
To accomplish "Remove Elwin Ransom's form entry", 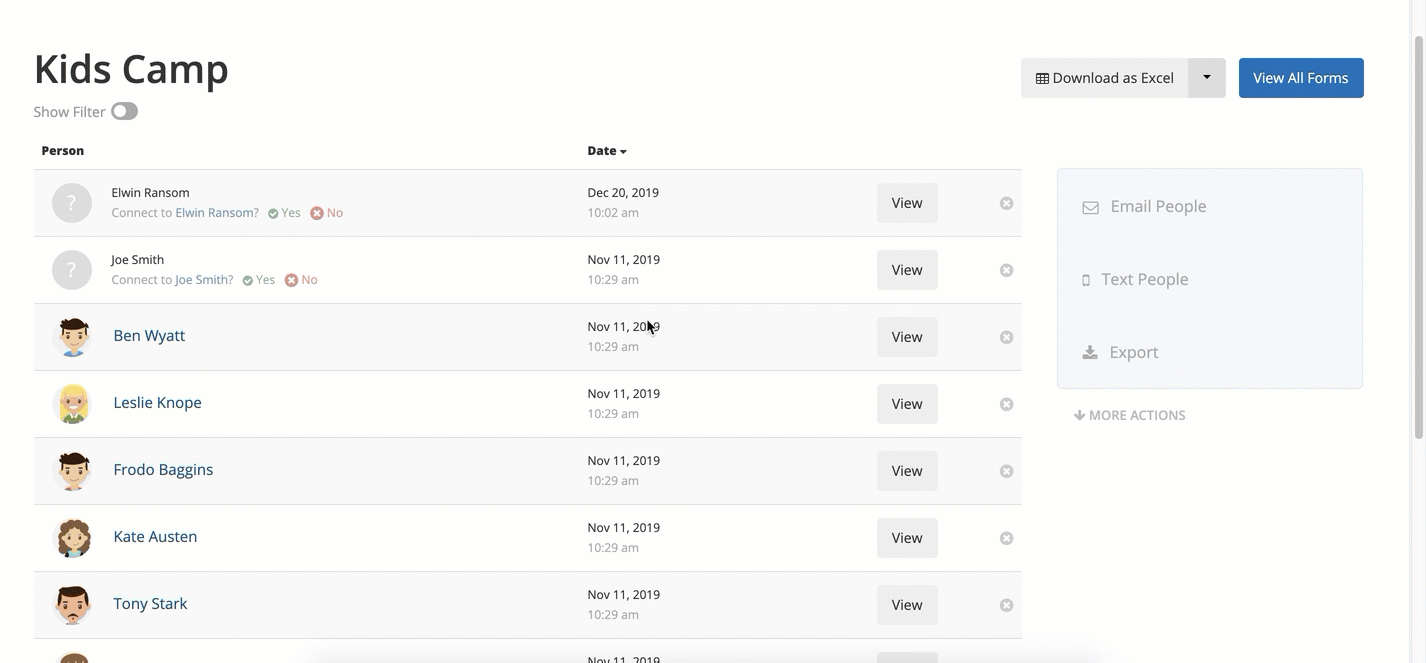I will [1006, 203].
